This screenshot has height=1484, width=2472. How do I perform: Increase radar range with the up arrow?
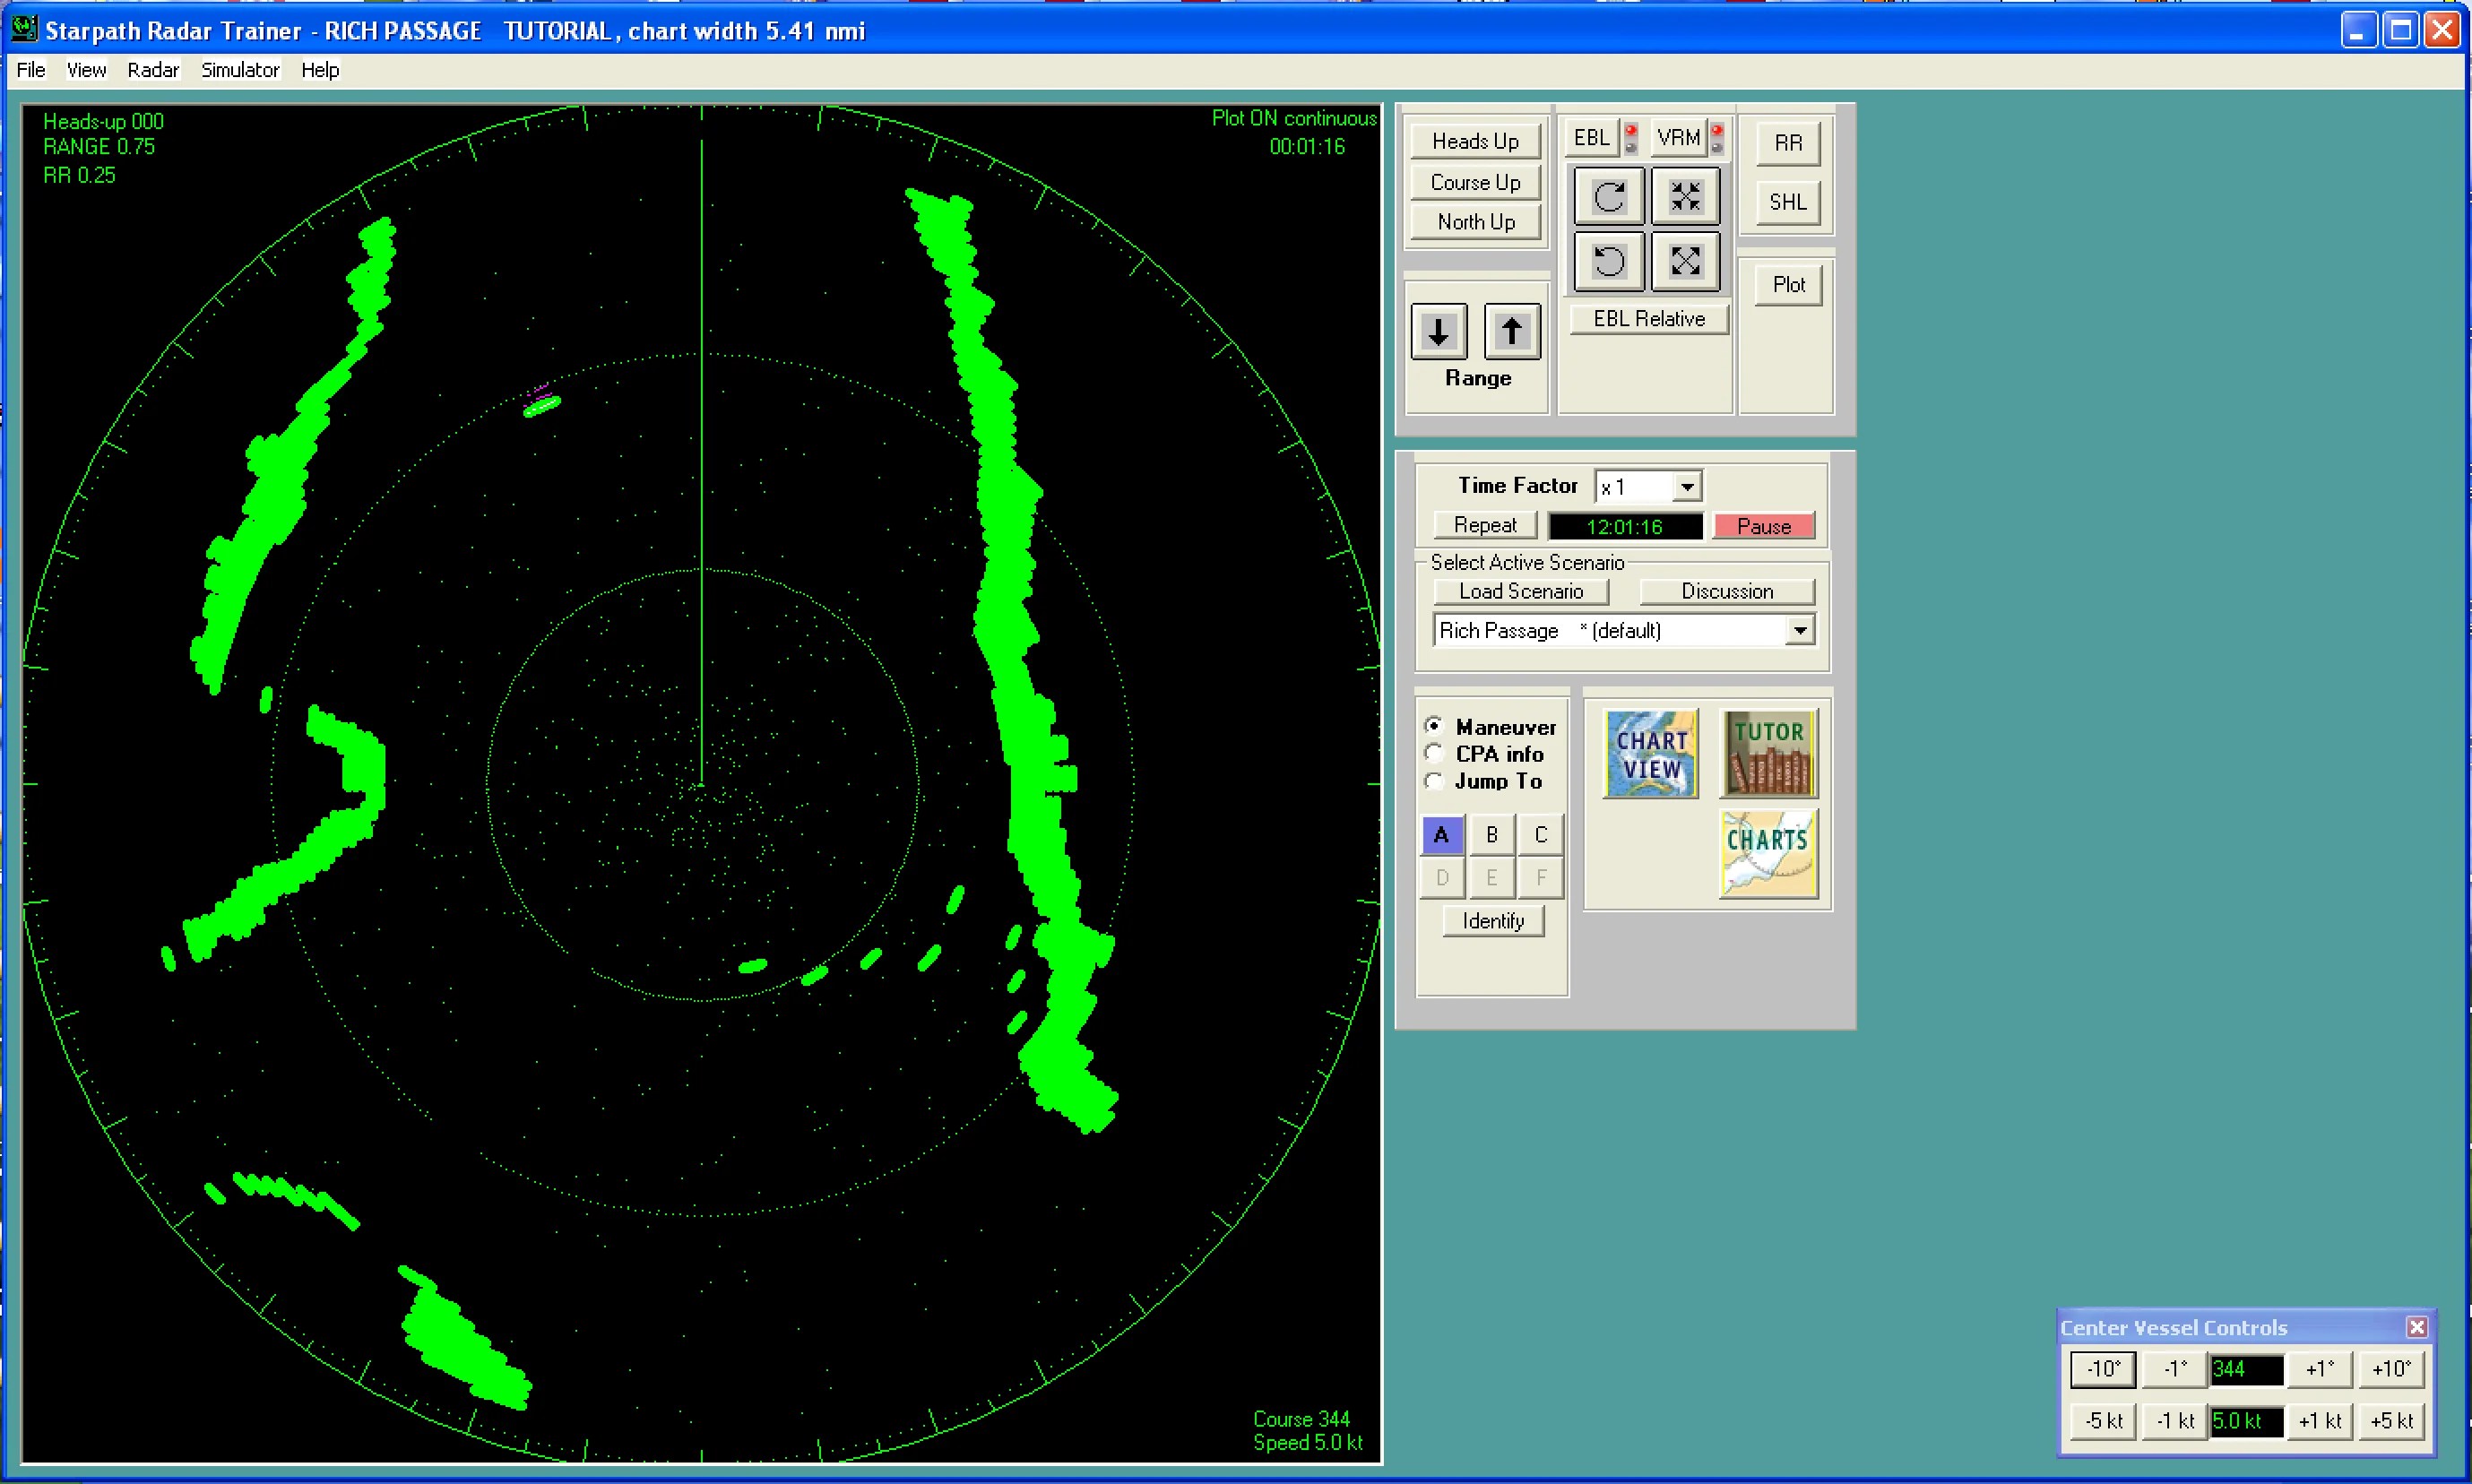[1512, 331]
